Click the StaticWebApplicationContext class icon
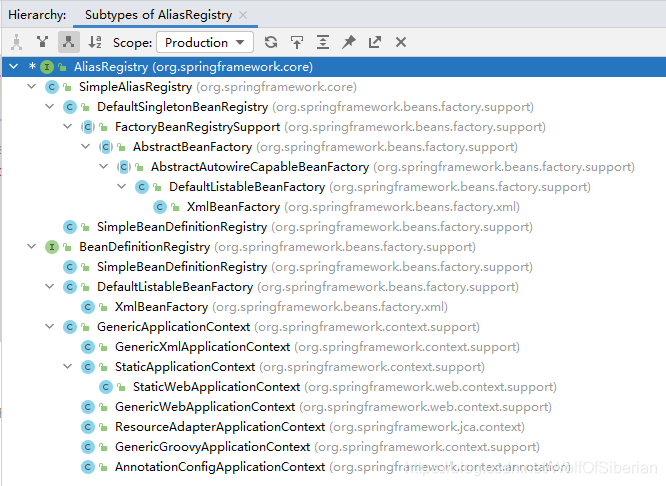The image size is (666, 486). click(x=106, y=387)
